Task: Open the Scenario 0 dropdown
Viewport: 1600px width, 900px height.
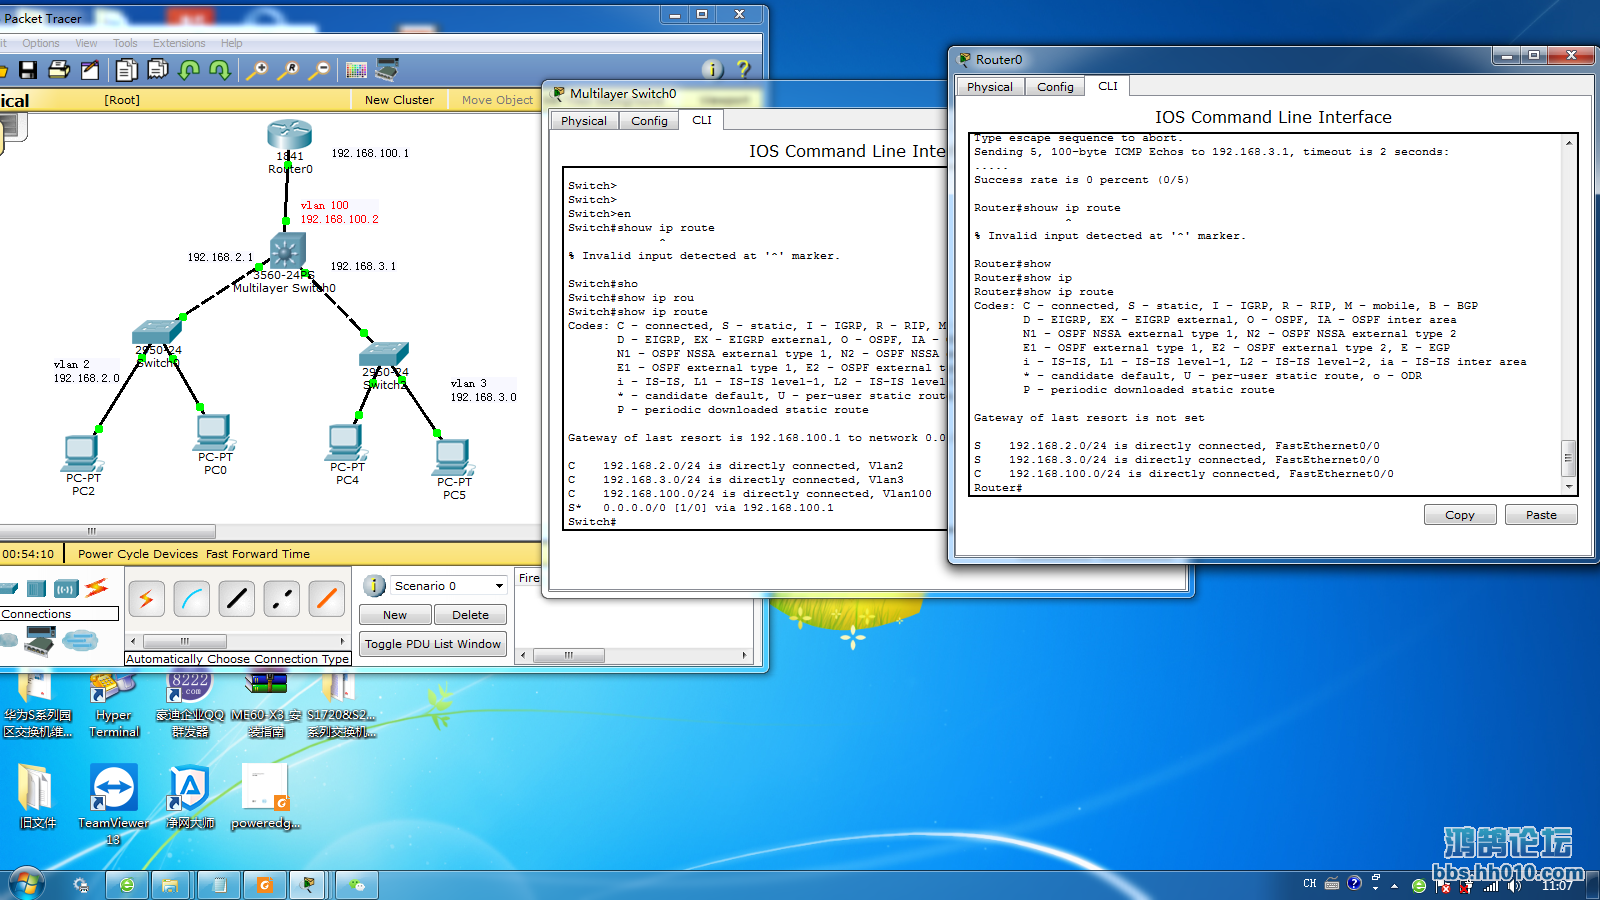Action: tap(448, 586)
